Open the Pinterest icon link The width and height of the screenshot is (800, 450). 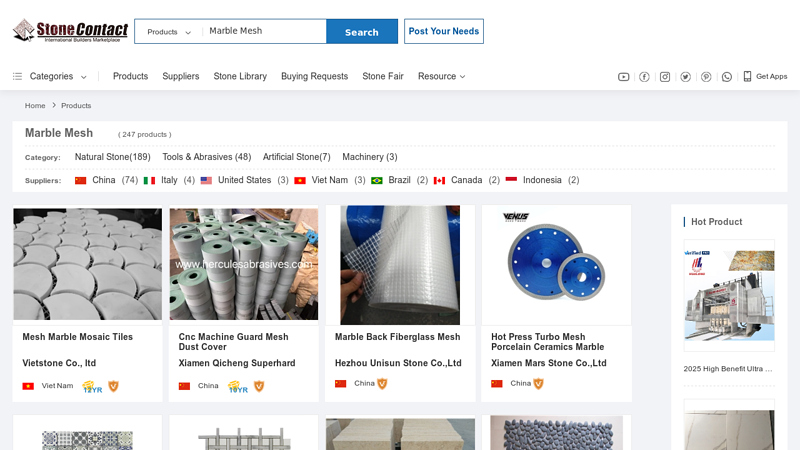(706, 77)
